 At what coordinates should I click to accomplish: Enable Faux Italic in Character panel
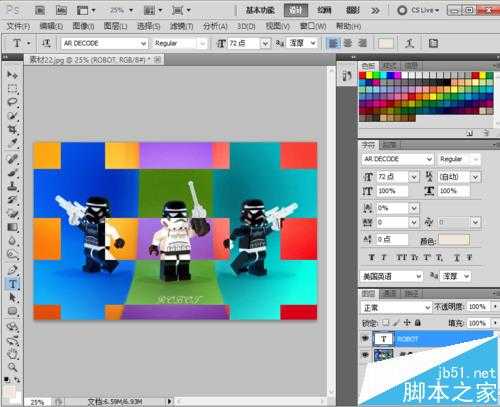(384, 257)
